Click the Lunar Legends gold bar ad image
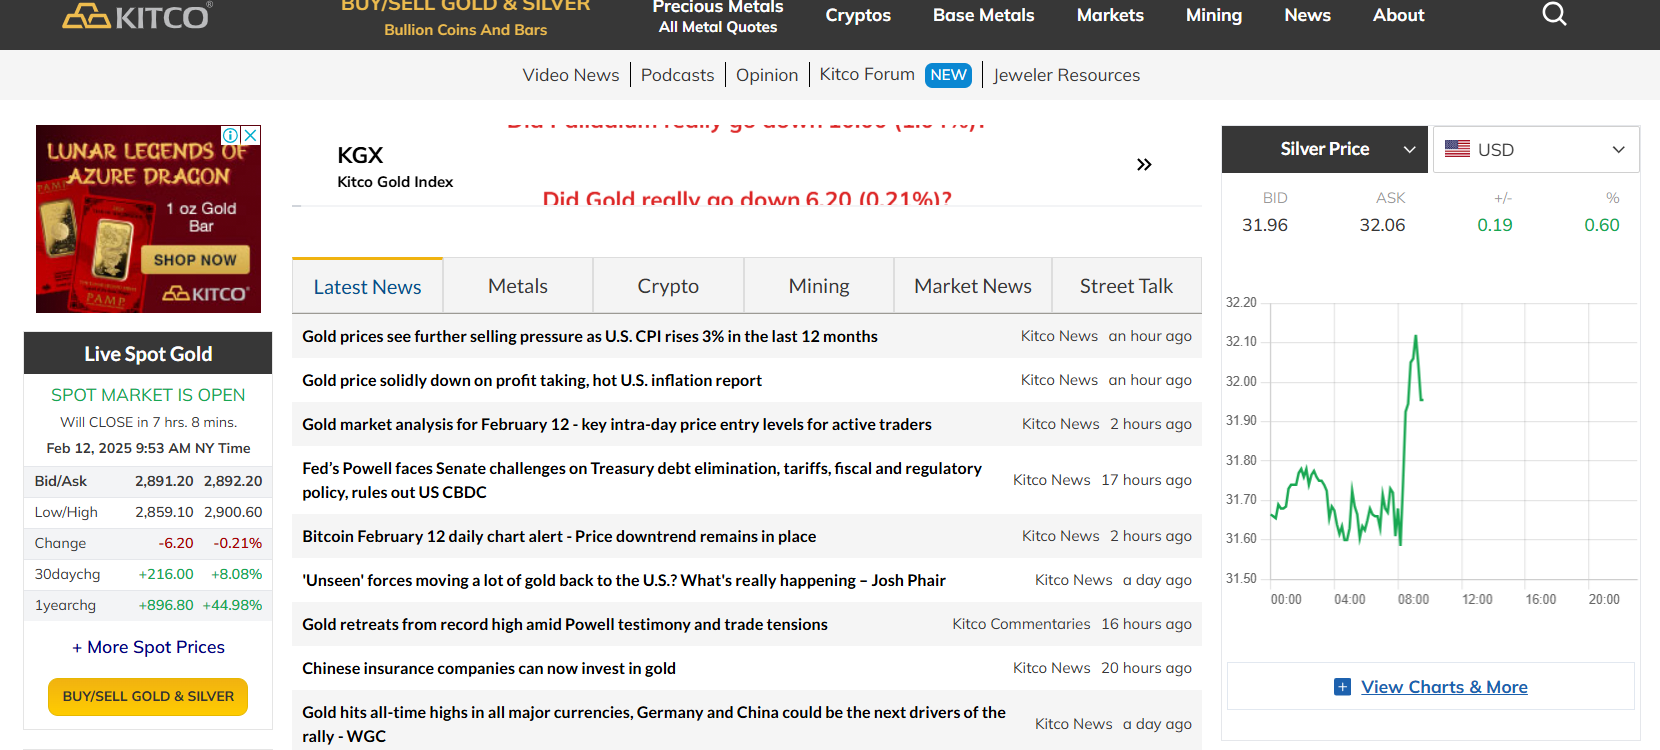The image size is (1660, 750). (148, 219)
